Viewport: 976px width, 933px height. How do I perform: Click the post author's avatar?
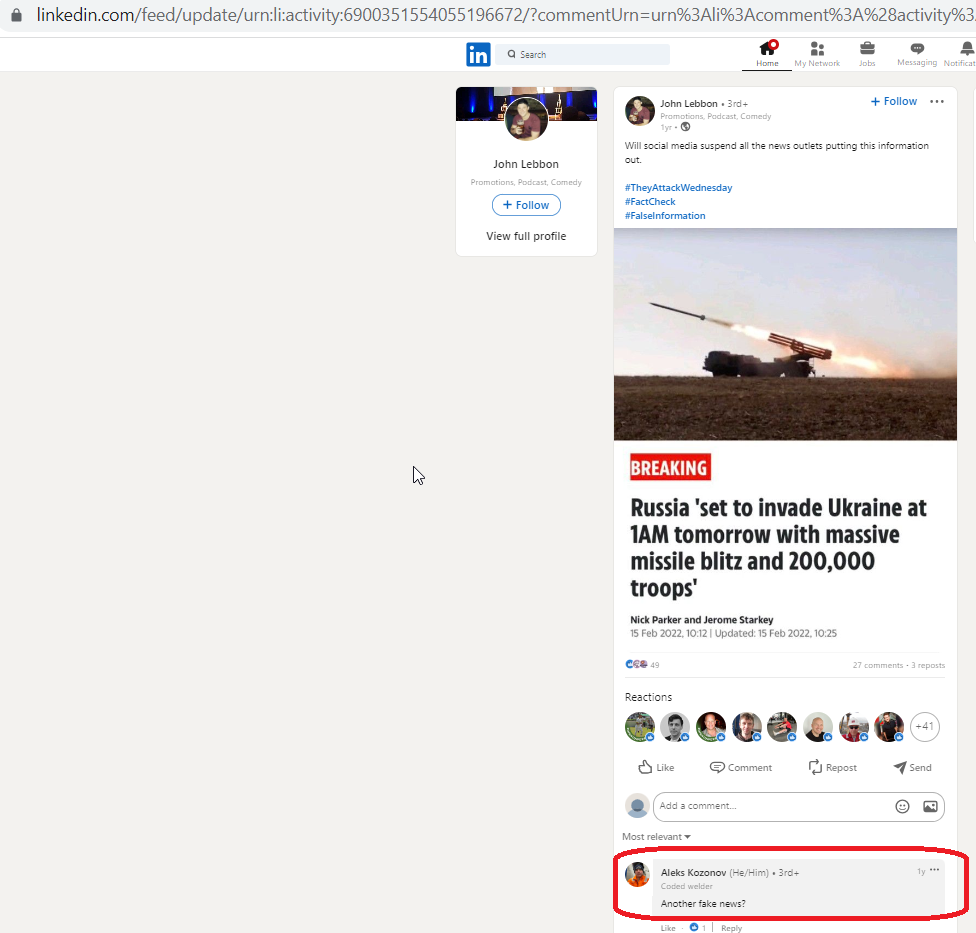(639, 111)
